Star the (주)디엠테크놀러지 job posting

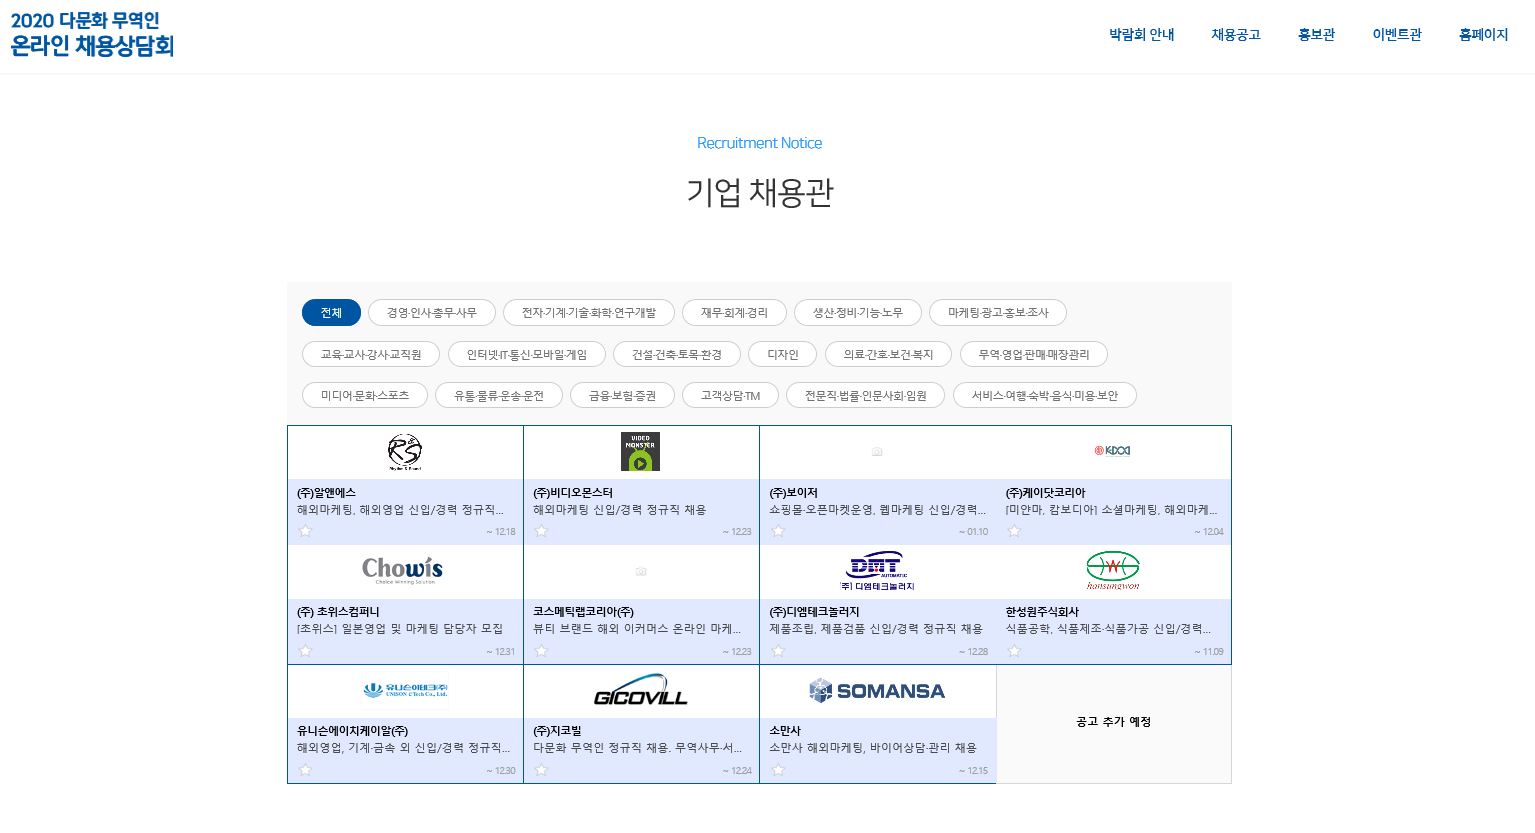click(x=778, y=651)
